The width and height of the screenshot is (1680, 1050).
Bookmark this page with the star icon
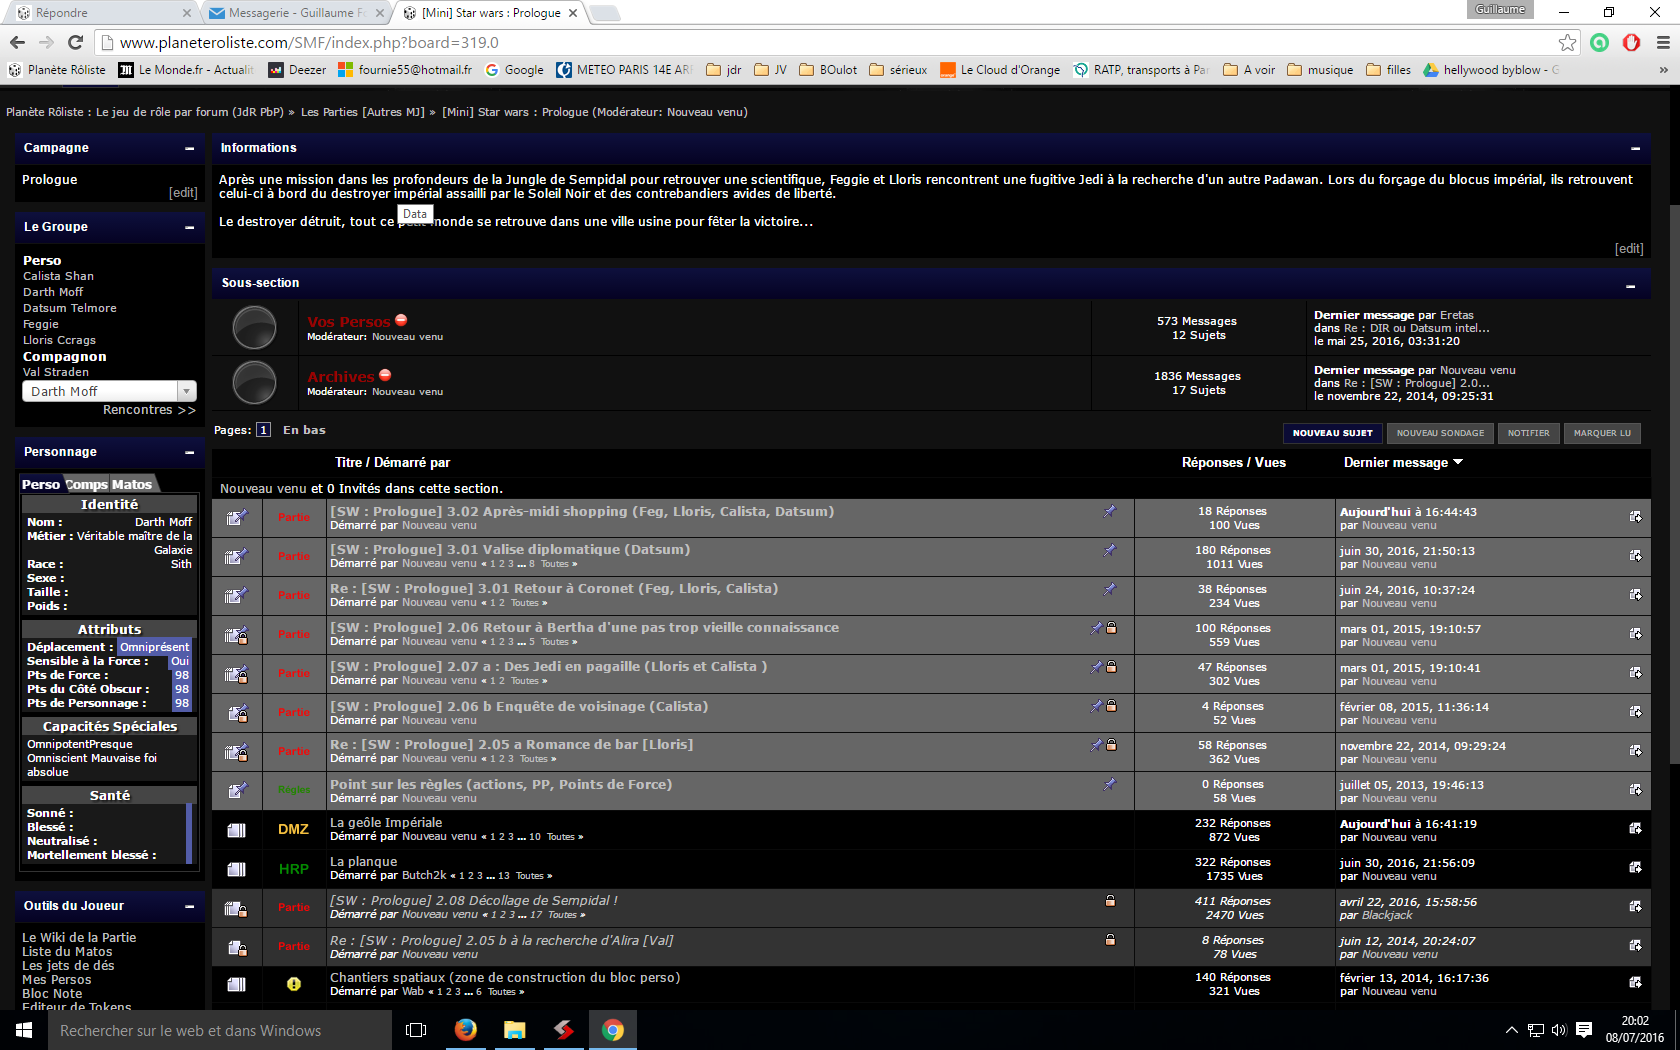pyautogui.click(x=1567, y=42)
